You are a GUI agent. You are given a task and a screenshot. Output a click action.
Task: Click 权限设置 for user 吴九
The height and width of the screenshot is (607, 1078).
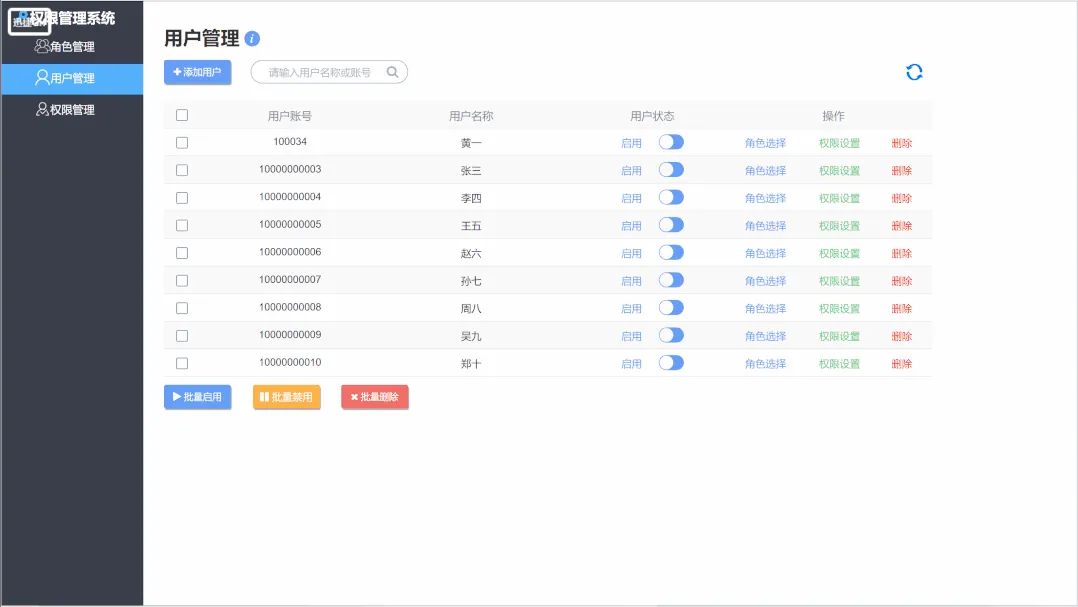(839, 336)
